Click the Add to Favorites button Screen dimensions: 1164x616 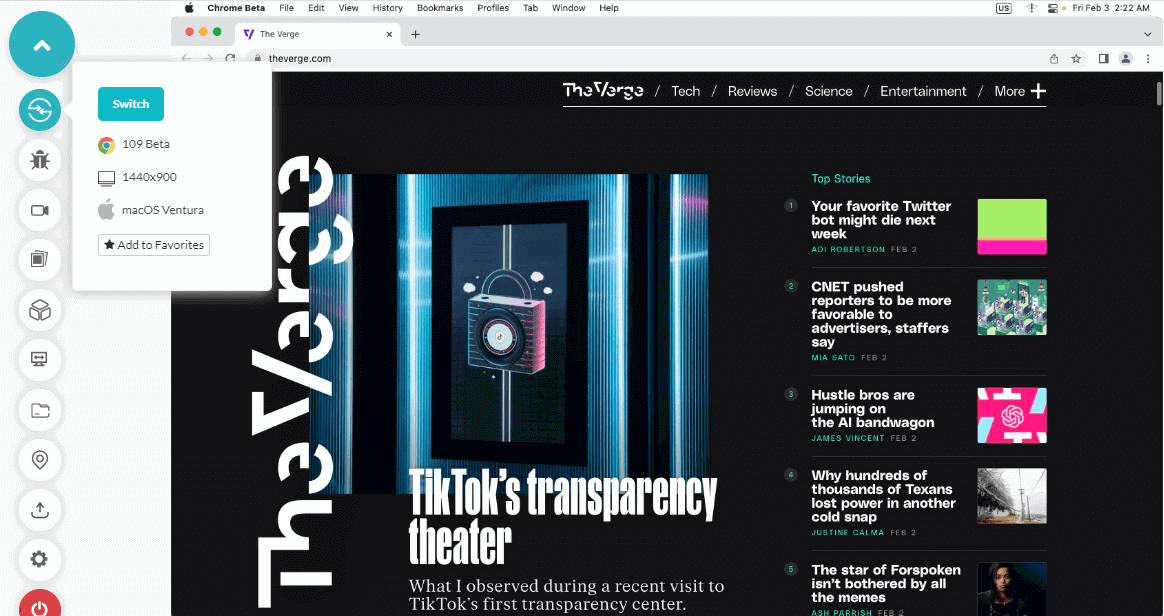point(154,245)
